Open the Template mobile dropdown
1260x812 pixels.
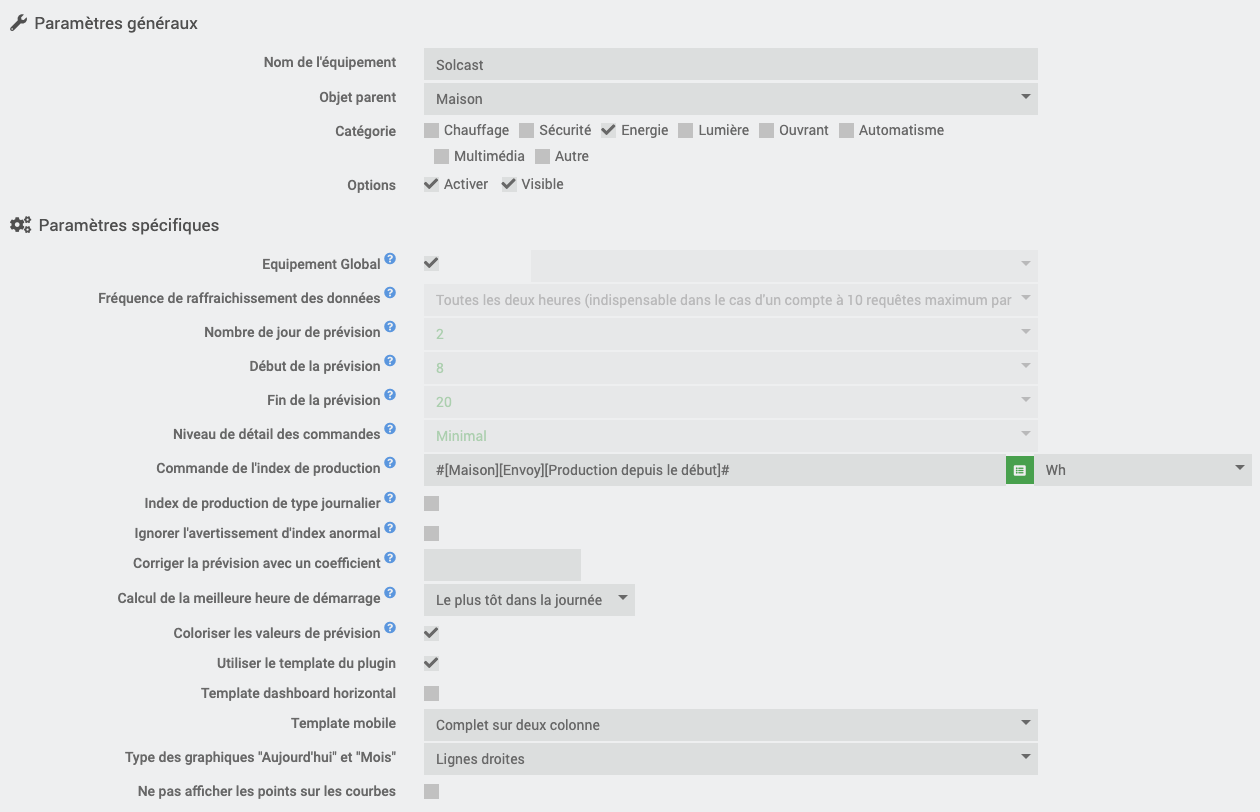pyautogui.click(x=730, y=725)
